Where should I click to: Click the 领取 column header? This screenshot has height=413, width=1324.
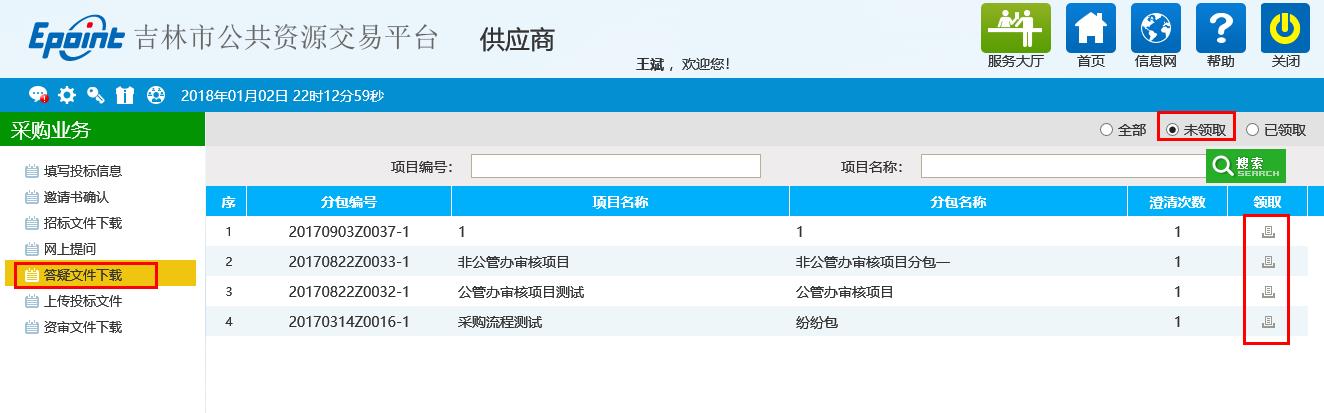(1268, 202)
